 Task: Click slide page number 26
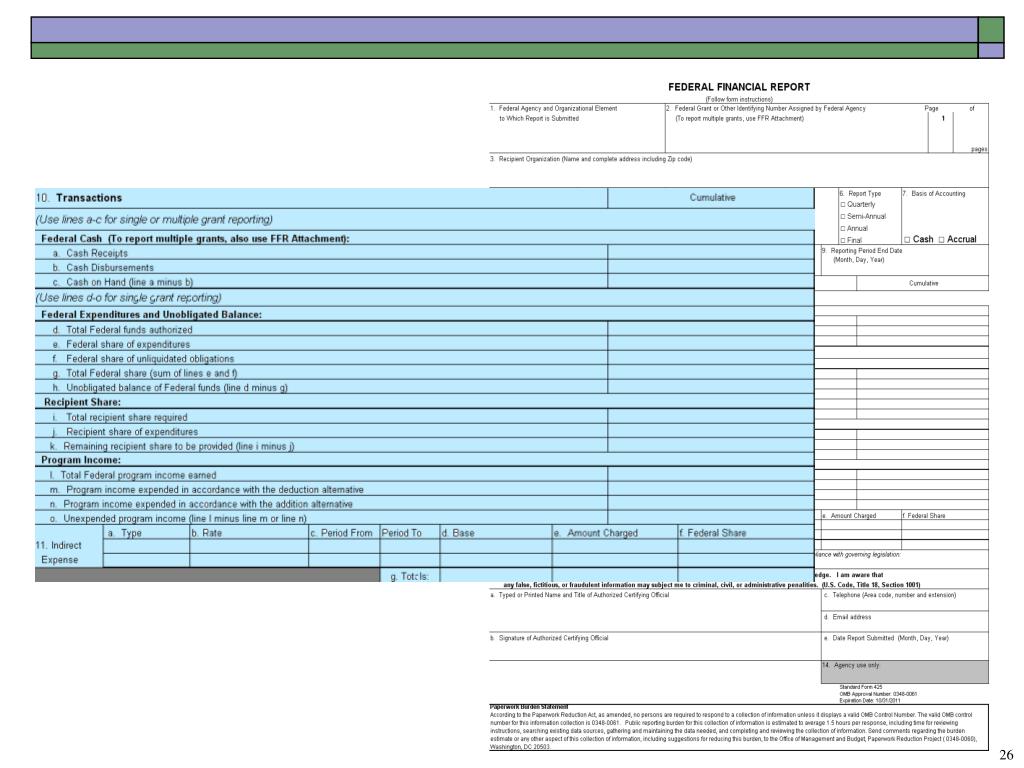pyautogui.click(x=1006, y=755)
